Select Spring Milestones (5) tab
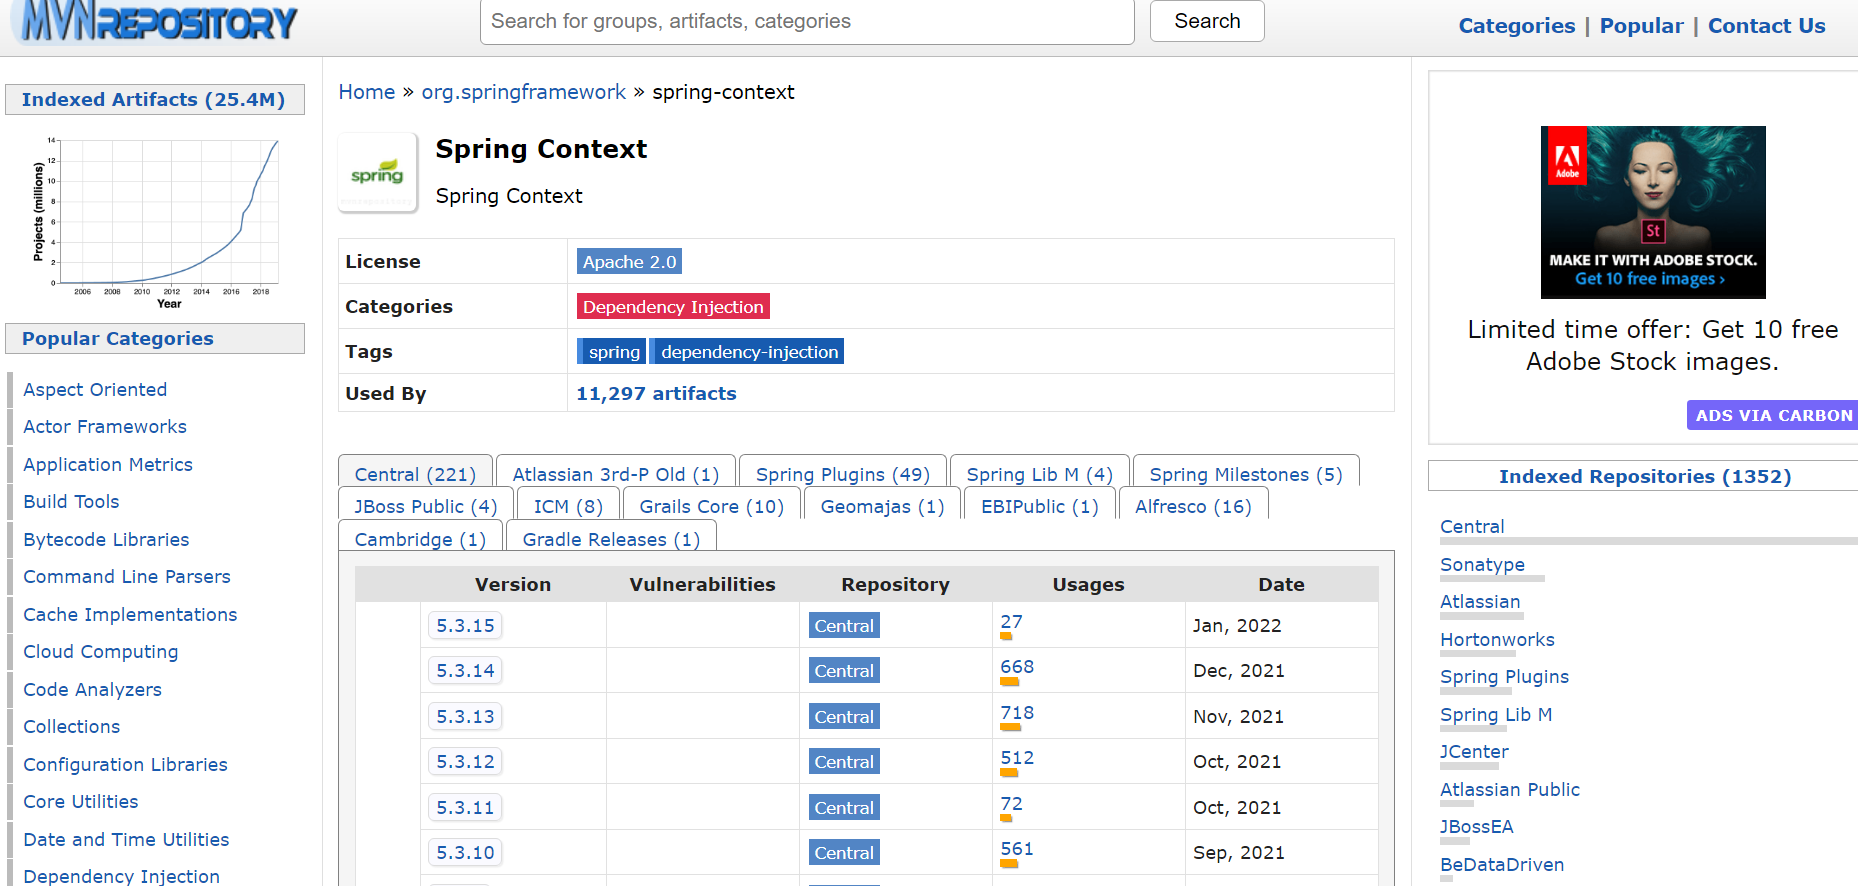The width and height of the screenshot is (1858, 886). click(1246, 474)
